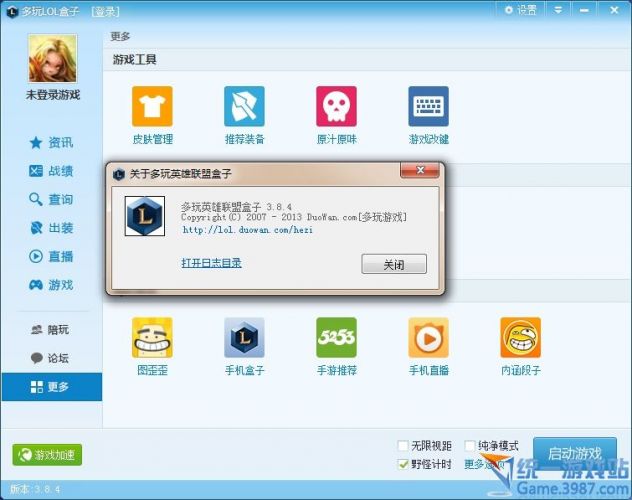The width and height of the screenshot is (632, 500).
Task: Open the 内涵段子 smiley icon
Action: click(520, 338)
